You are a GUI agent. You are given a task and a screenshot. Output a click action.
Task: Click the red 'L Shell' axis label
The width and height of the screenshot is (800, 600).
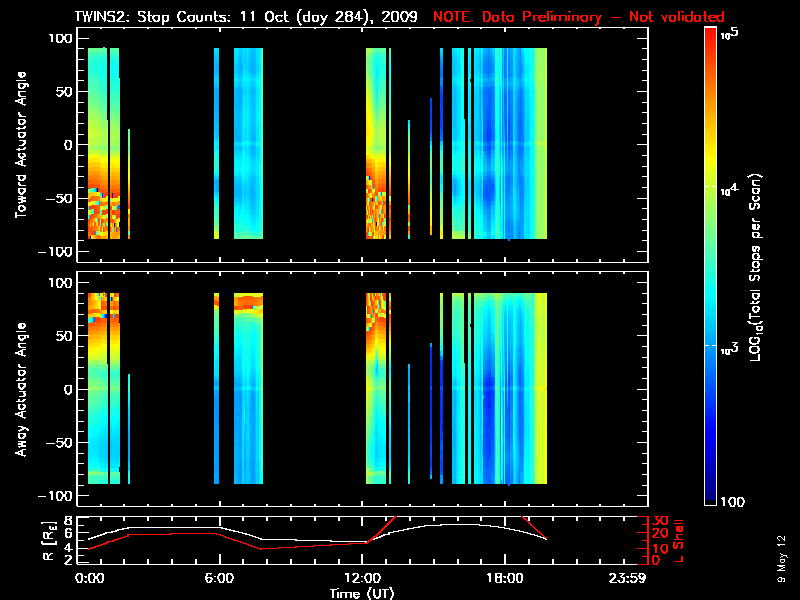pyautogui.click(x=681, y=540)
